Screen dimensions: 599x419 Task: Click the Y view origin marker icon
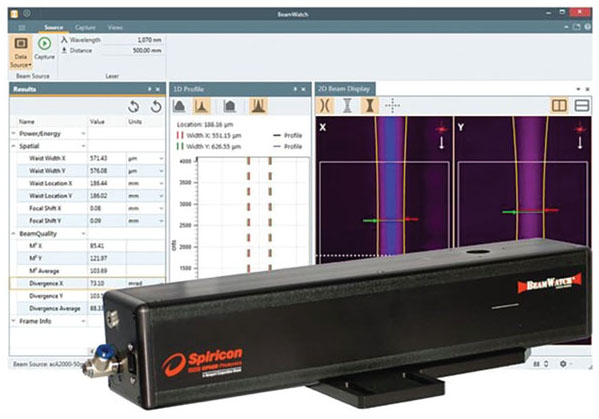pyautogui.click(x=580, y=128)
